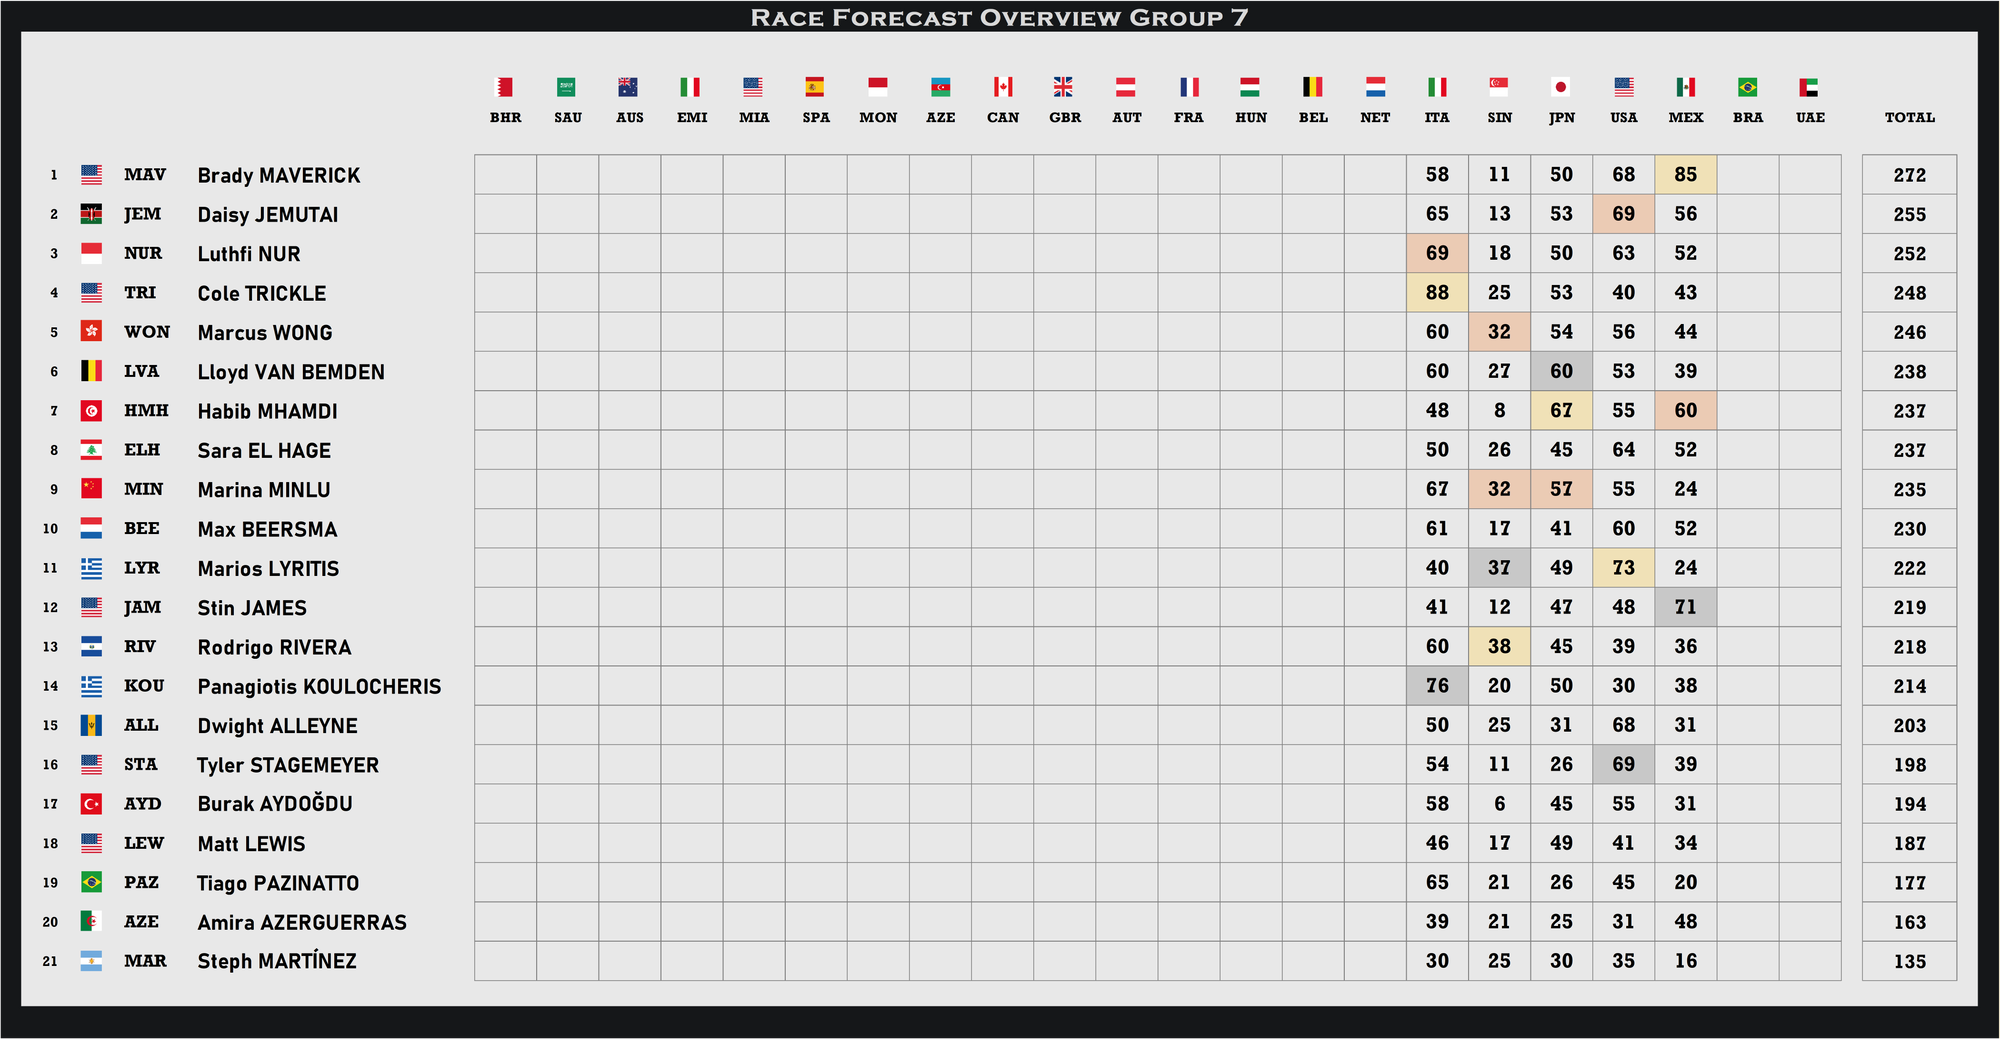Click the empty BHR cell for Luthfi NUR
Screen dimensions: 2000x1039
click(x=505, y=253)
